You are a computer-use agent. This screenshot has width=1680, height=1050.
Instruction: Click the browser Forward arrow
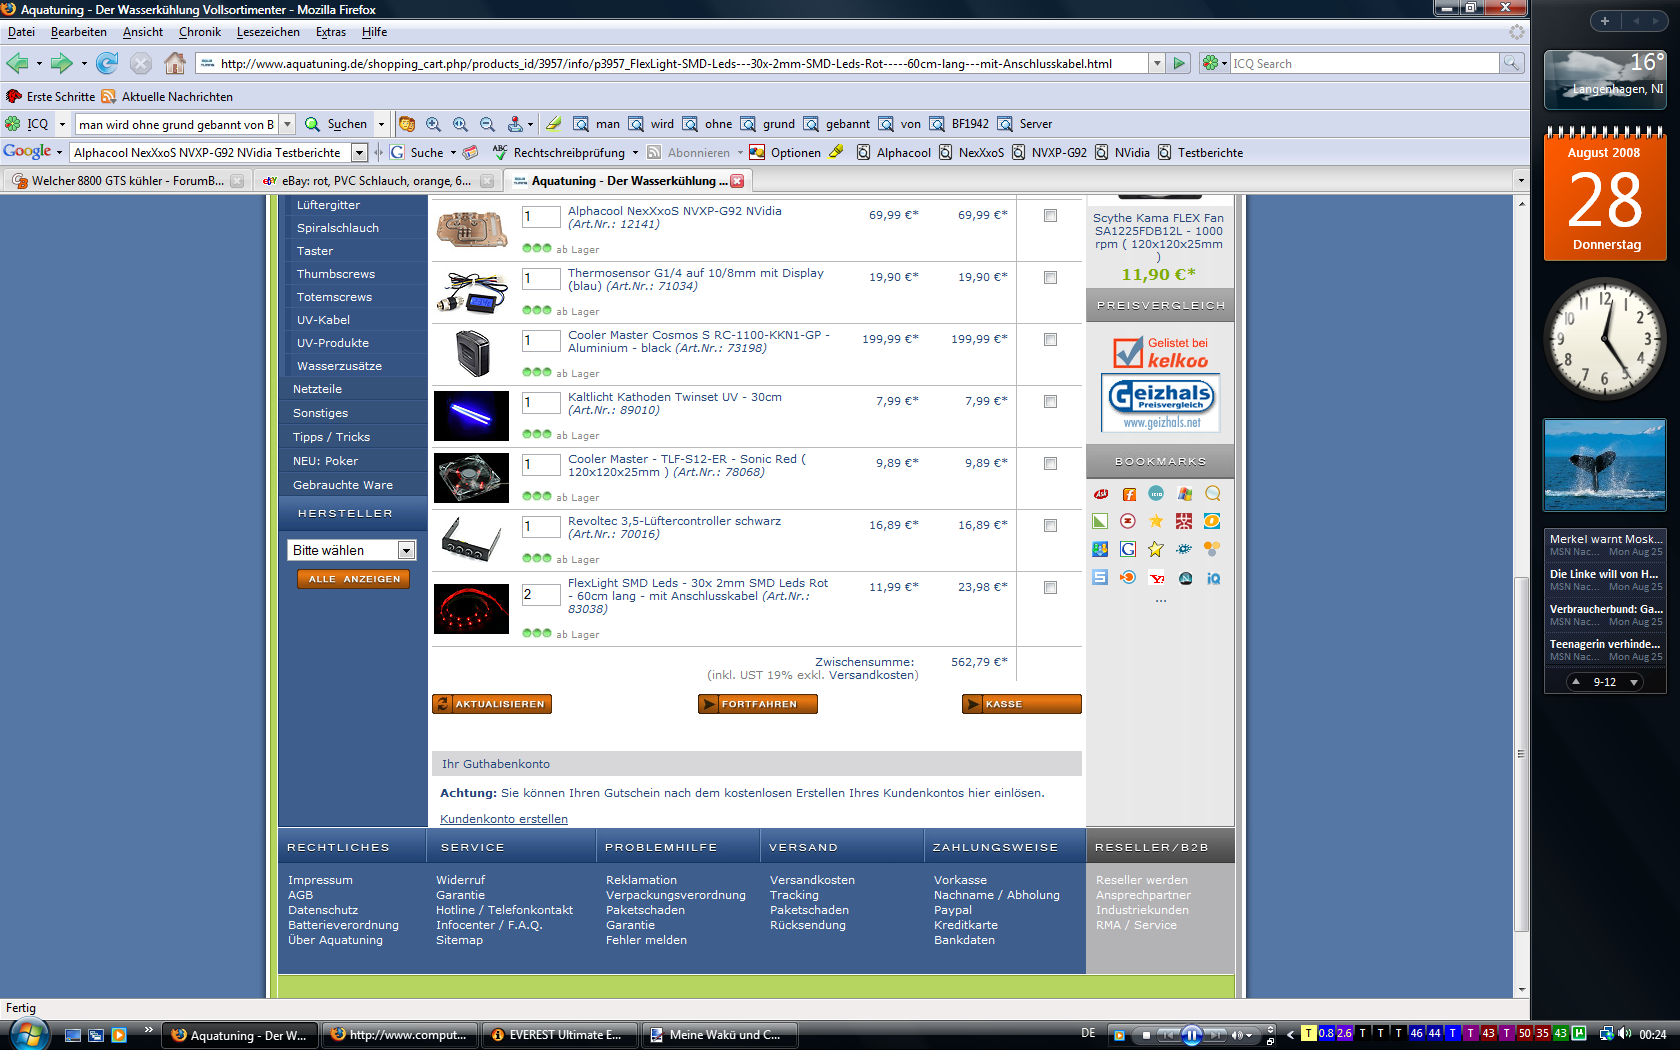coord(61,63)
